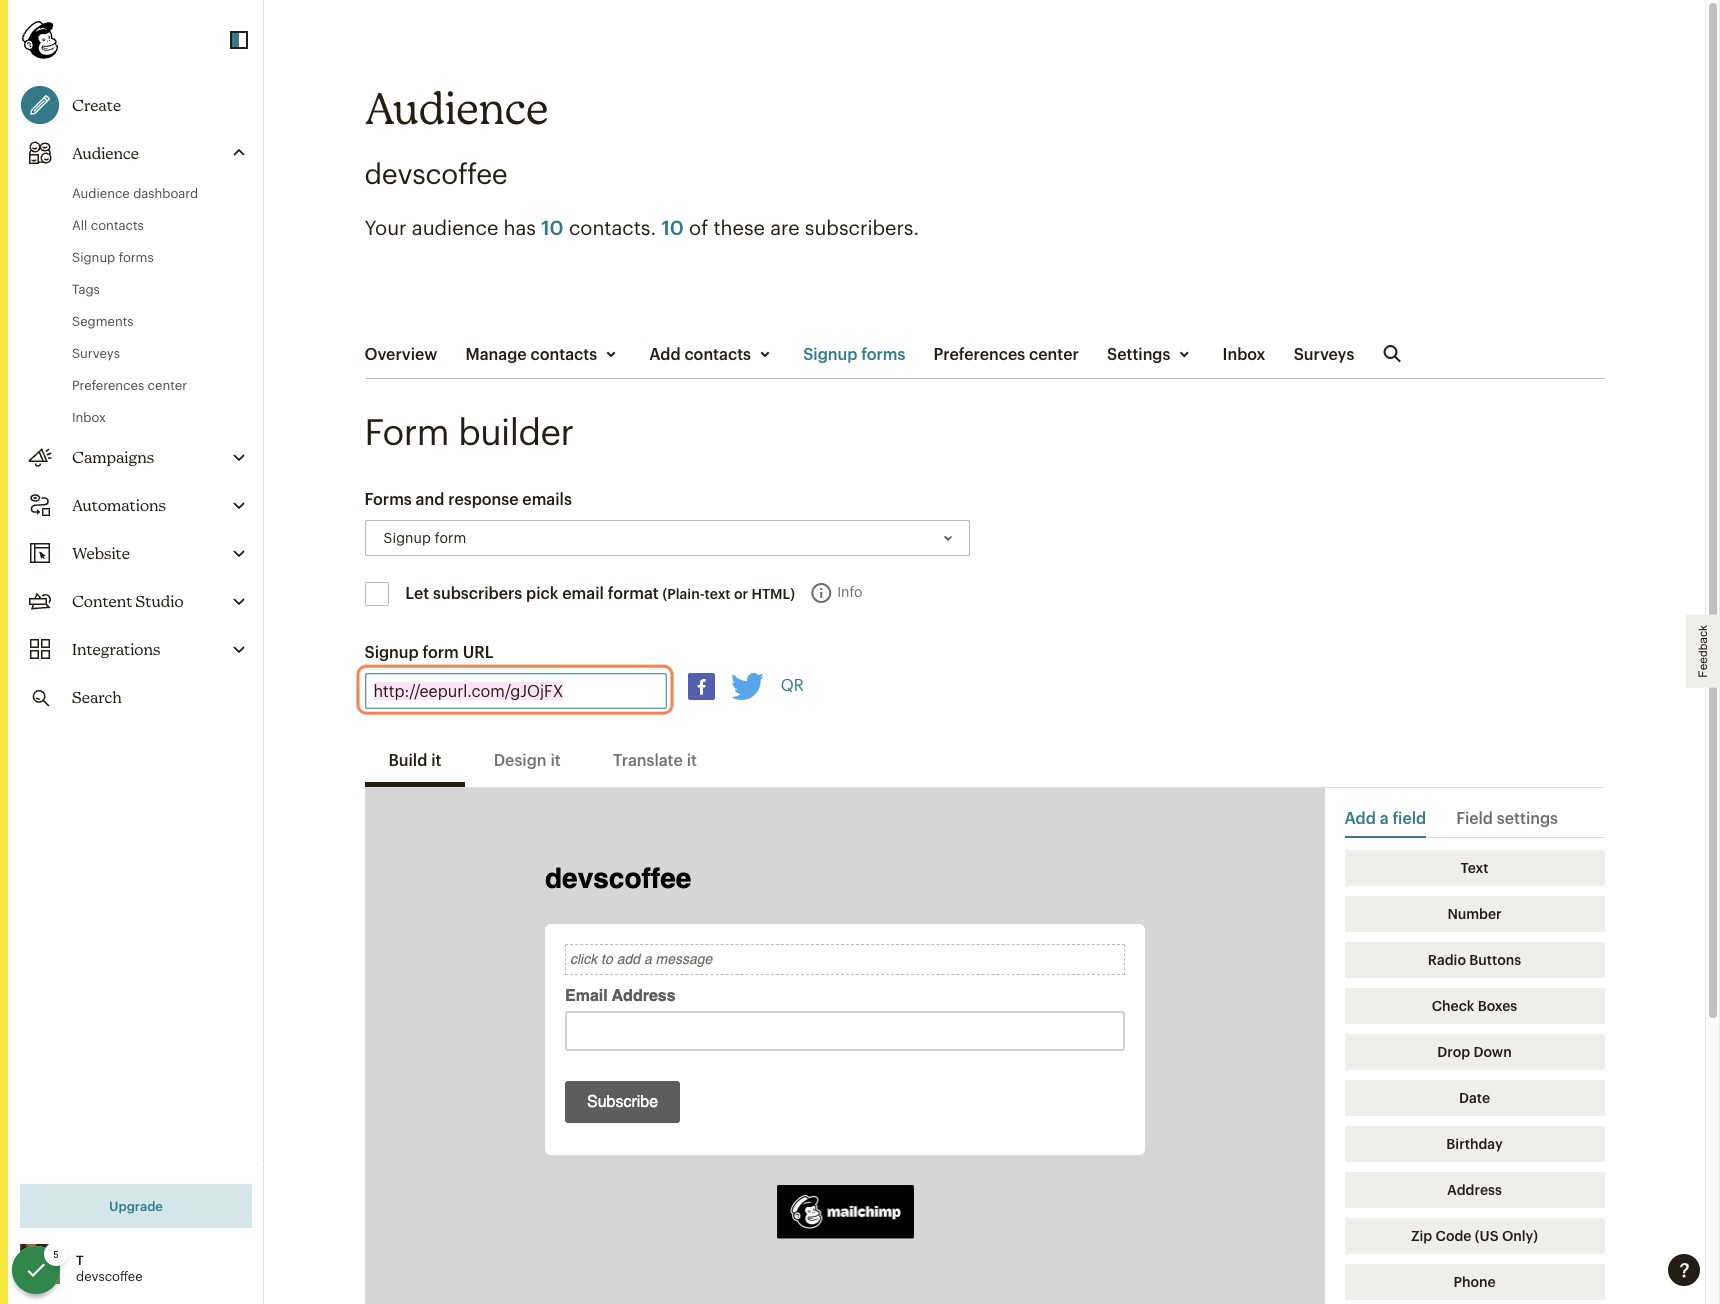Add a Radio Buttons field
The height and width of the screenshot is (1304, 1720).
(1474, 960)
